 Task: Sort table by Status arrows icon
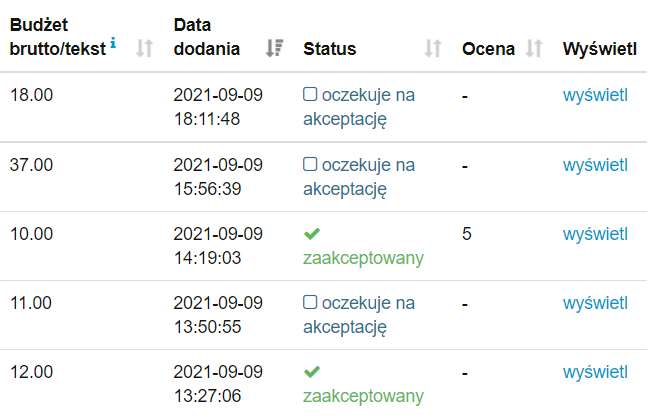(x=433, y=48)
